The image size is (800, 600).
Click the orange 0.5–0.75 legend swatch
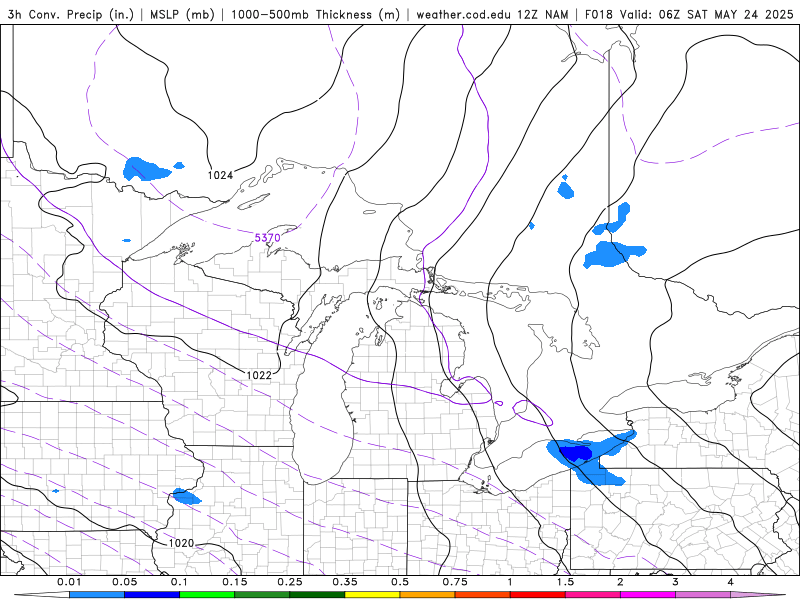point(428,595)
